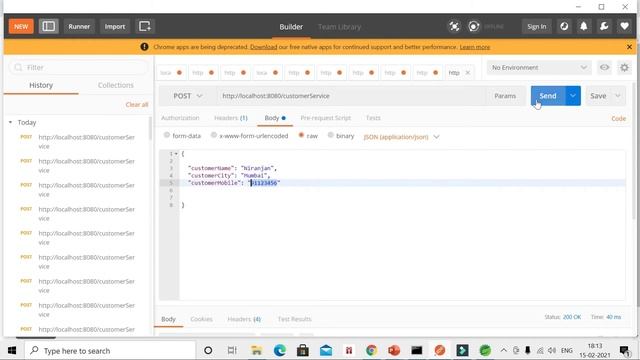Select the binary body option
The width and height of the screenshot is (640, 360).
pos(331,135)
